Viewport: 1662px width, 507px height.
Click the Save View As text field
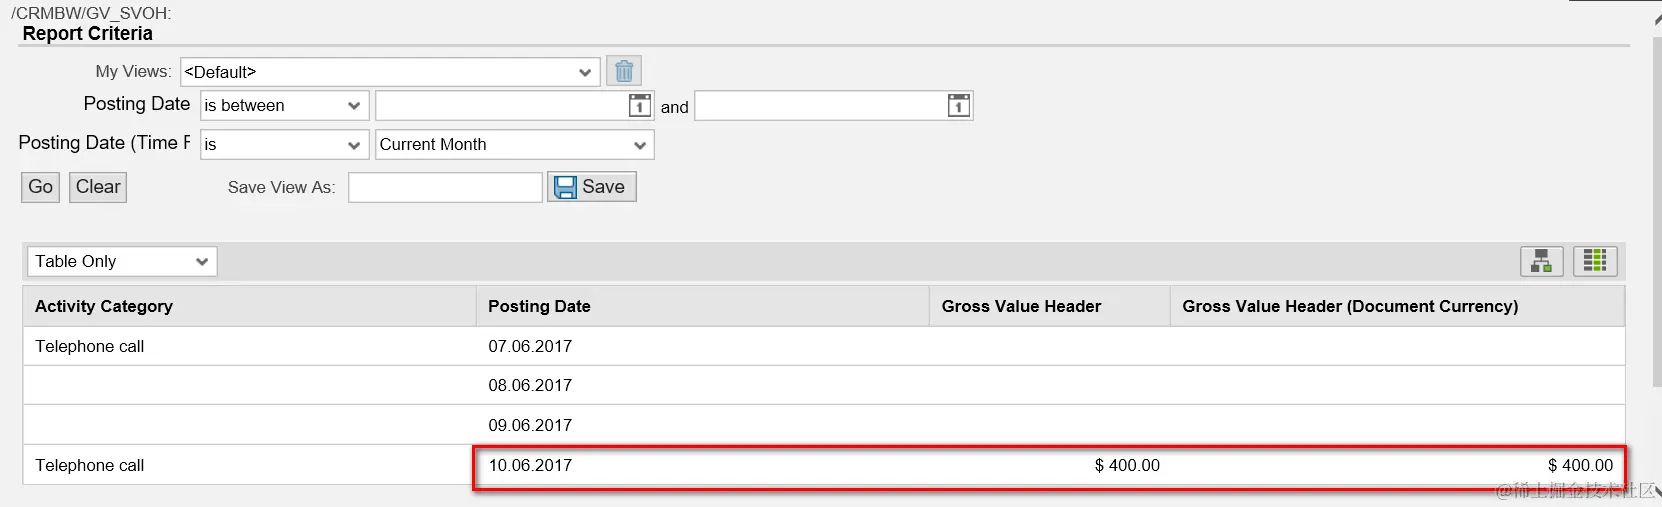(x=445, y=187)
